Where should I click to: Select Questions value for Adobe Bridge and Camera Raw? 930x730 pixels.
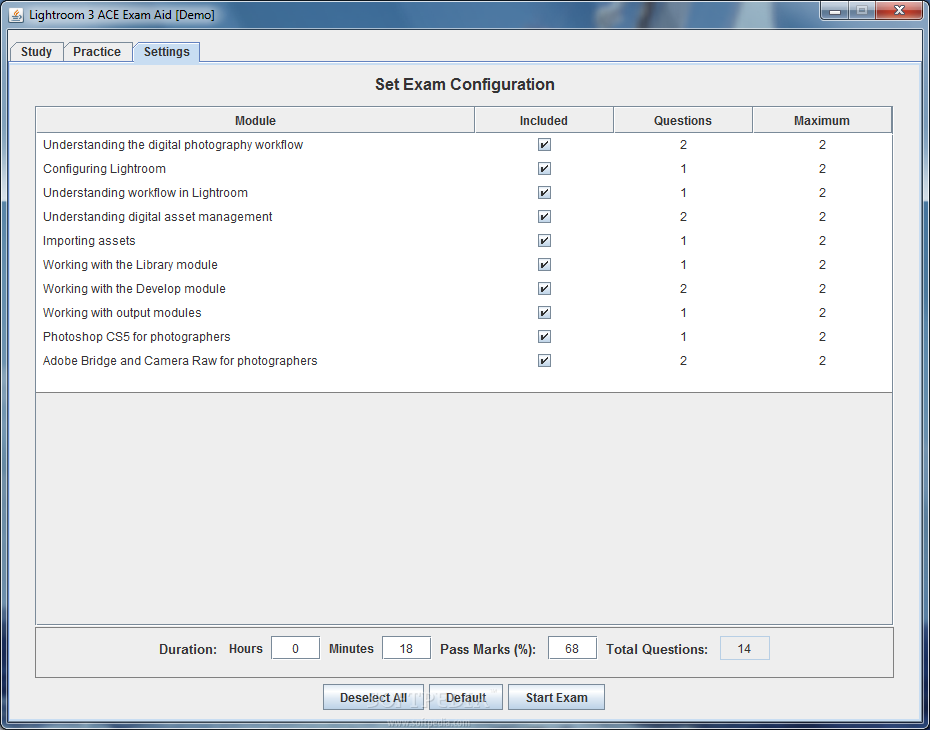(x=683, y=361)
